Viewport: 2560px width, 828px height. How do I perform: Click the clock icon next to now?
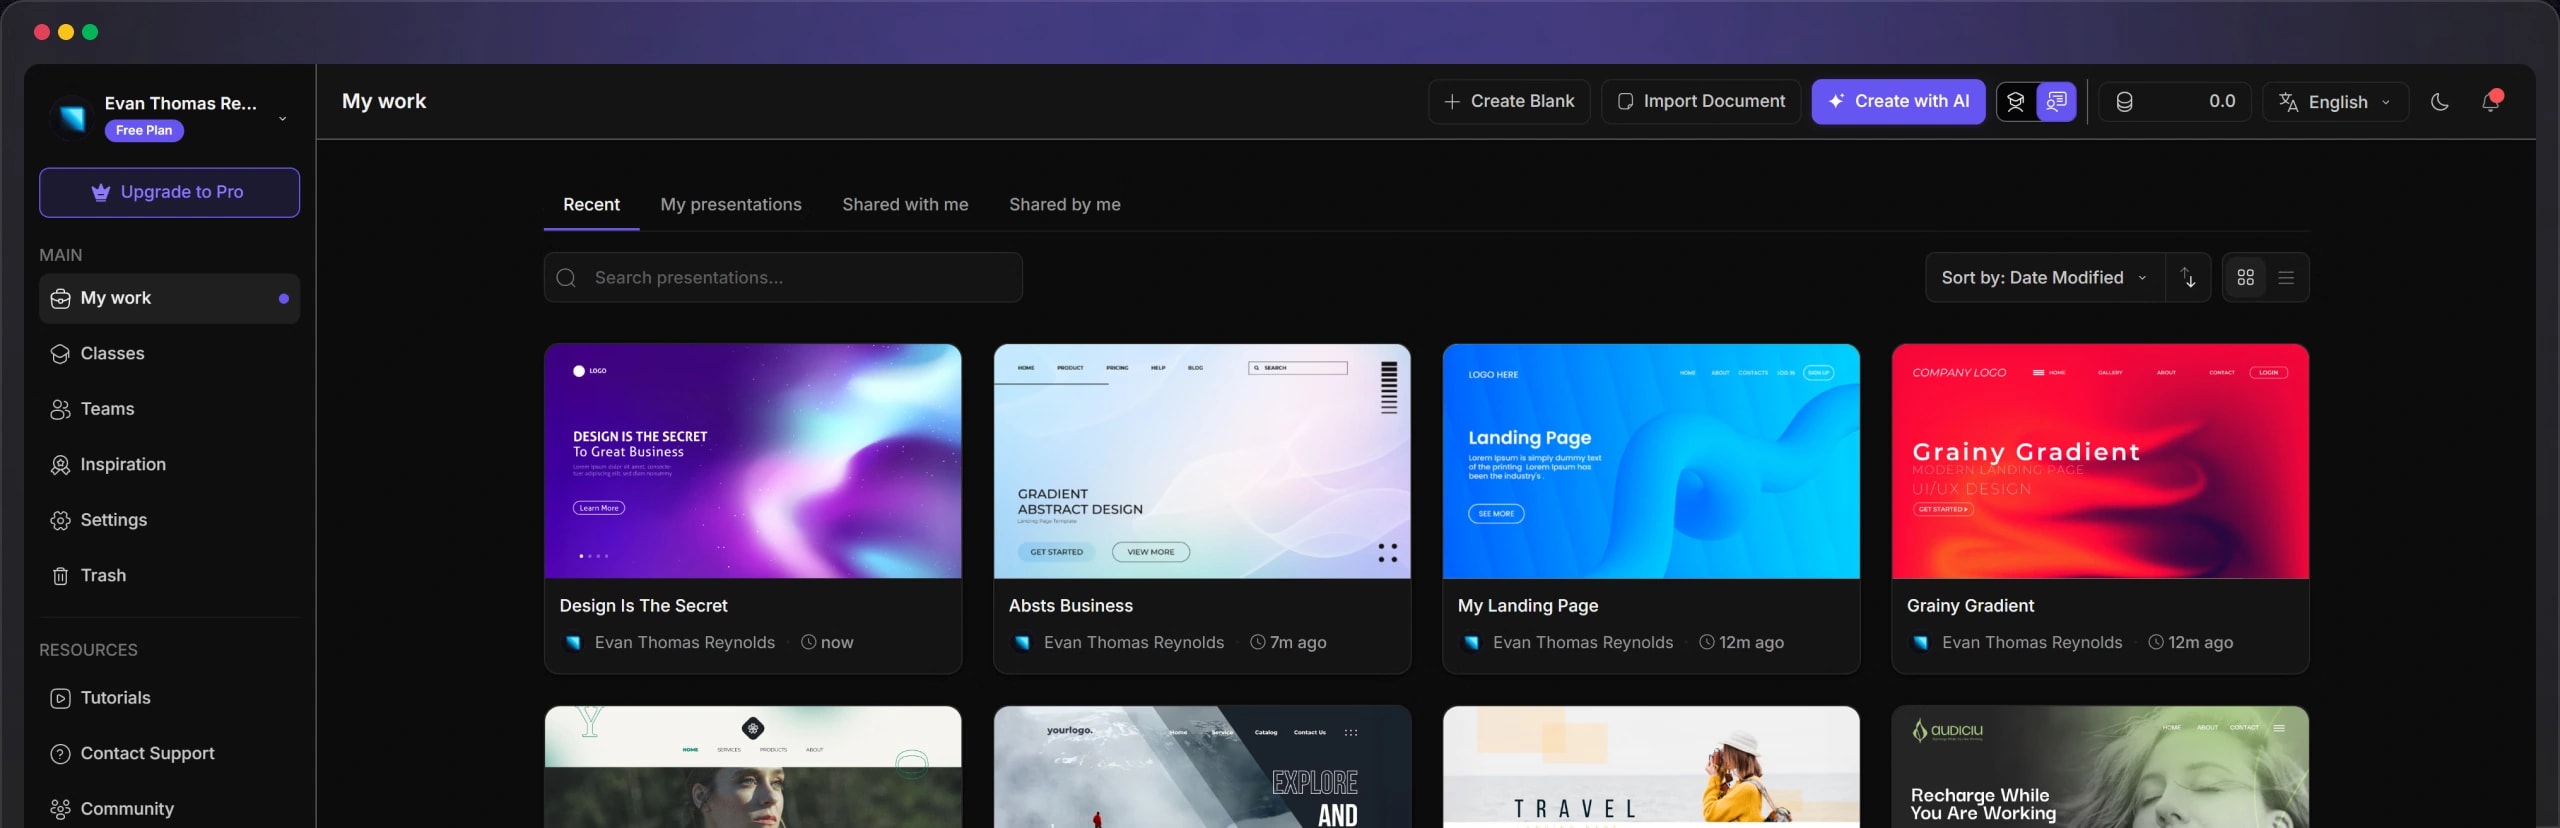pos(809,642)
